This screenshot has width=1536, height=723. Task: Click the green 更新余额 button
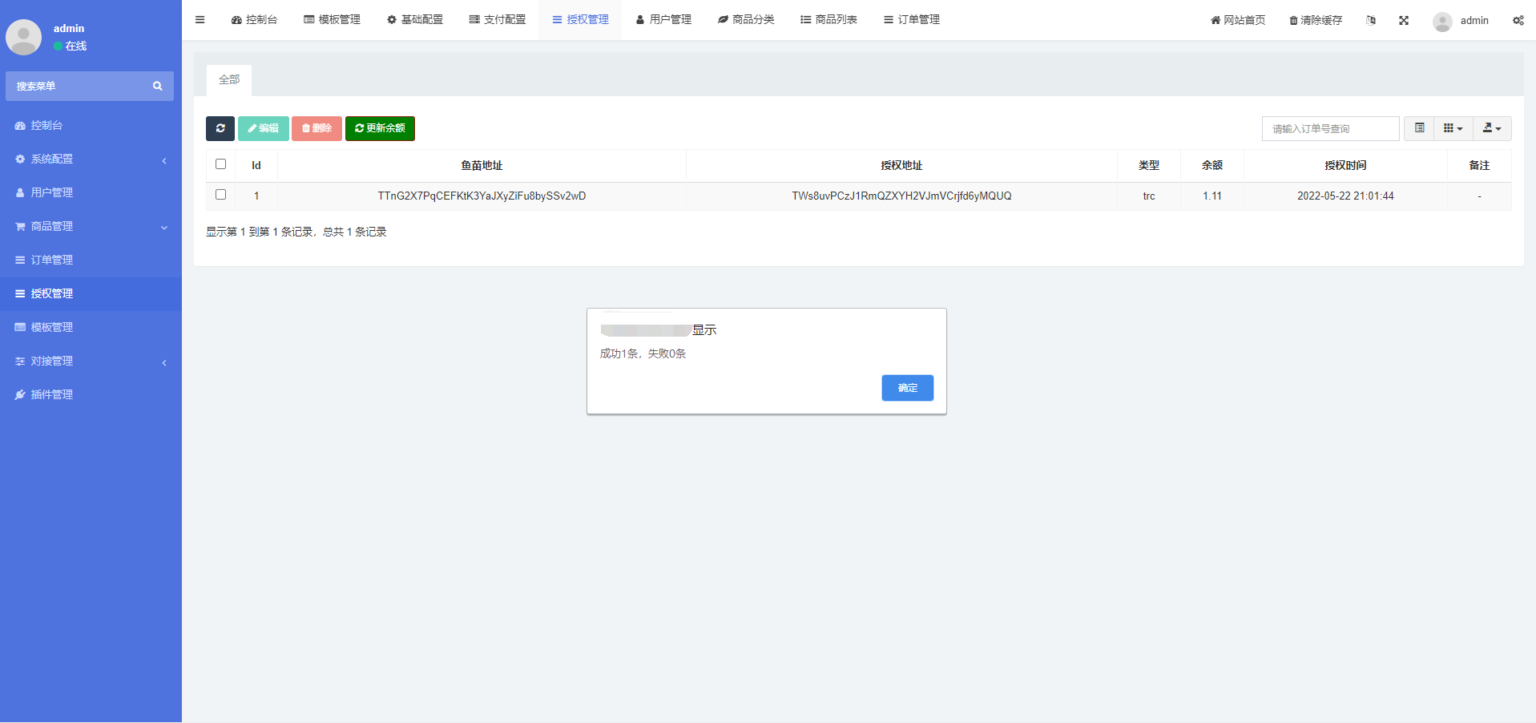tap(380, 128)
